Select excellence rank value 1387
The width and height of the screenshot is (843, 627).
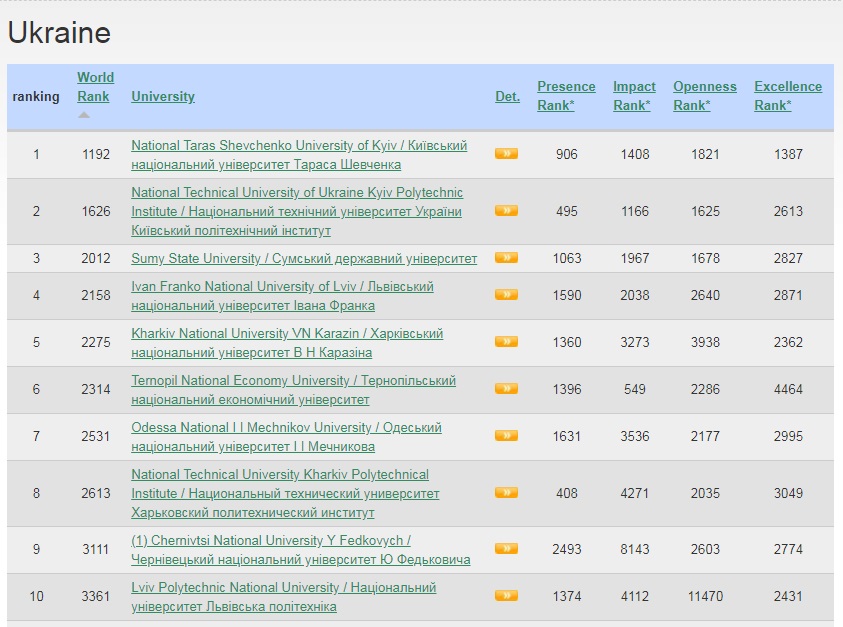point(788,154)
